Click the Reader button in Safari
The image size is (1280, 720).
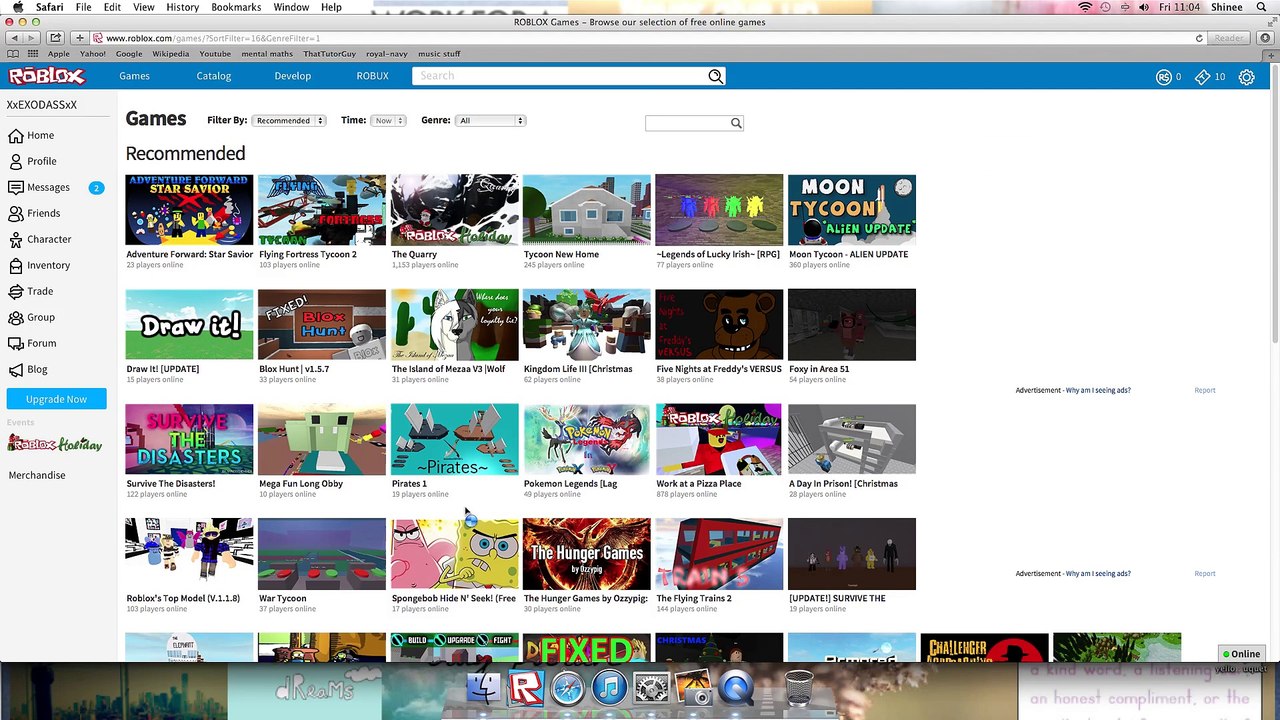1229,38
